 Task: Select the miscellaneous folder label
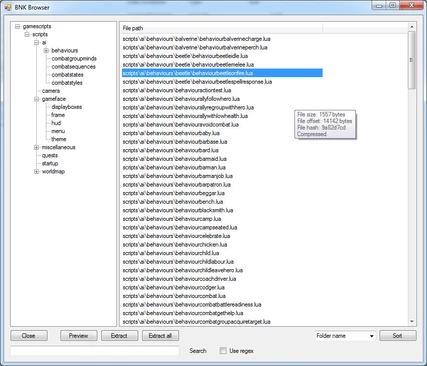pyautogui.click(x=59, y=147)
